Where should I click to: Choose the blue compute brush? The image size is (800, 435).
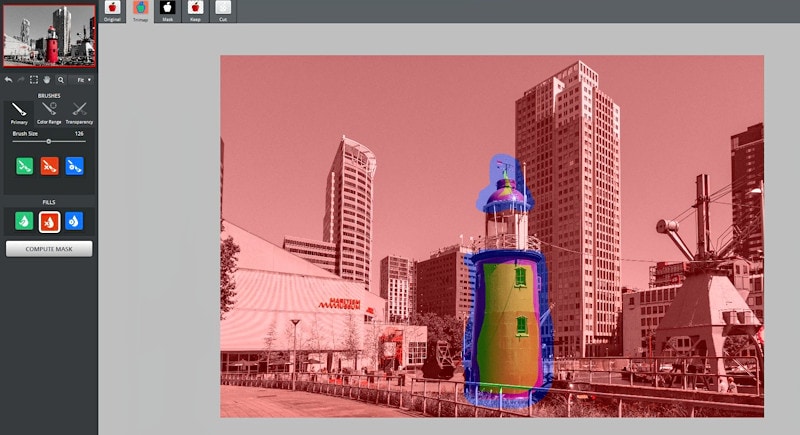tap(74, 166)
